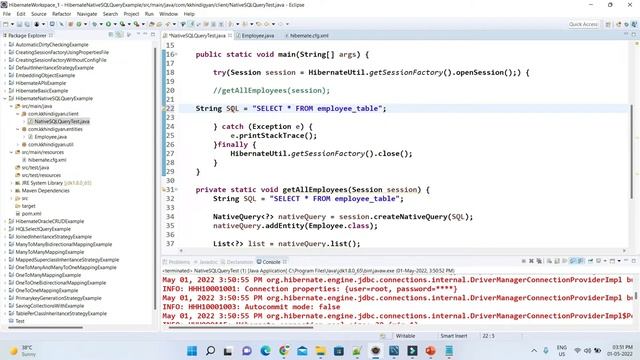The width and height of the screenshot is (640, 360).
Task: Click the weather widget on taskbar
Action: (23, 351)
